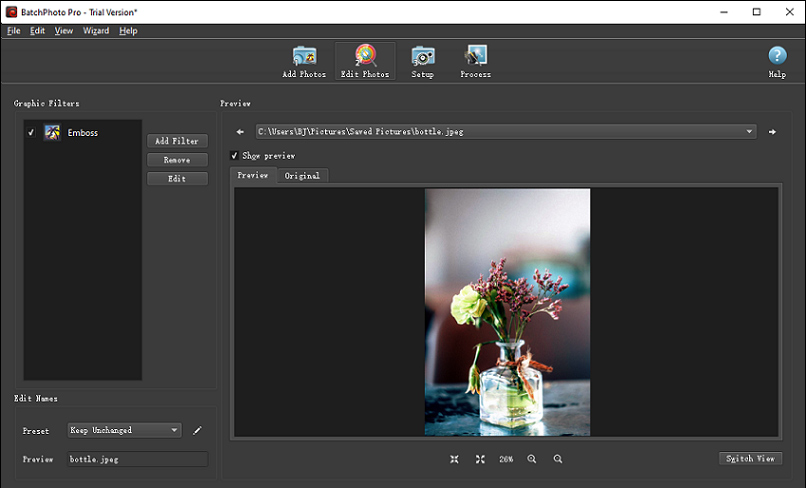Click the Remove filter button
This screenshot has width=806, height=488.
pos(177,160)
